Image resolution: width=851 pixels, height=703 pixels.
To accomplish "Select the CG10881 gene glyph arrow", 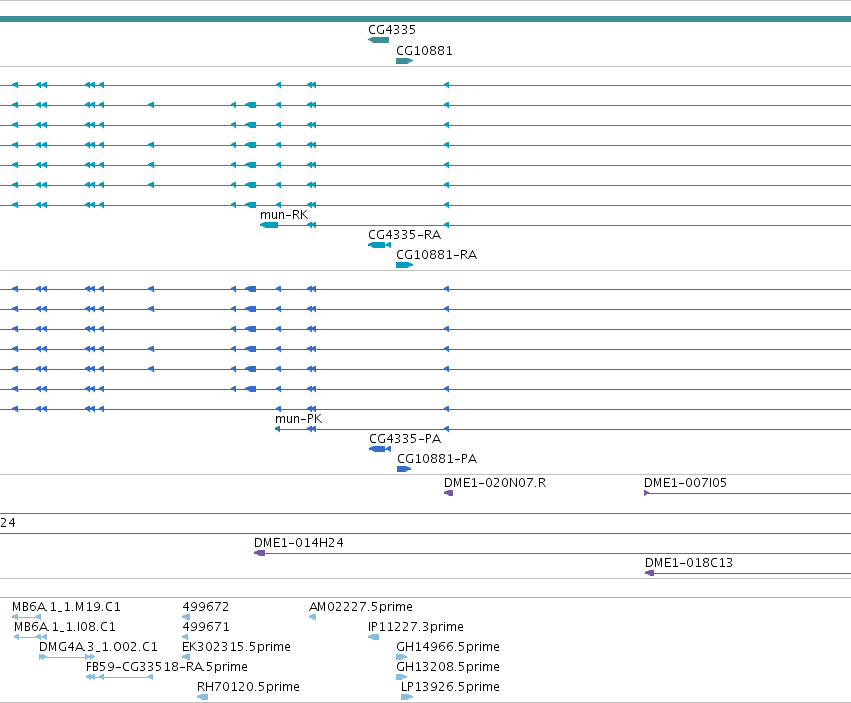I will pyautogui.click(x=405, y=61).
